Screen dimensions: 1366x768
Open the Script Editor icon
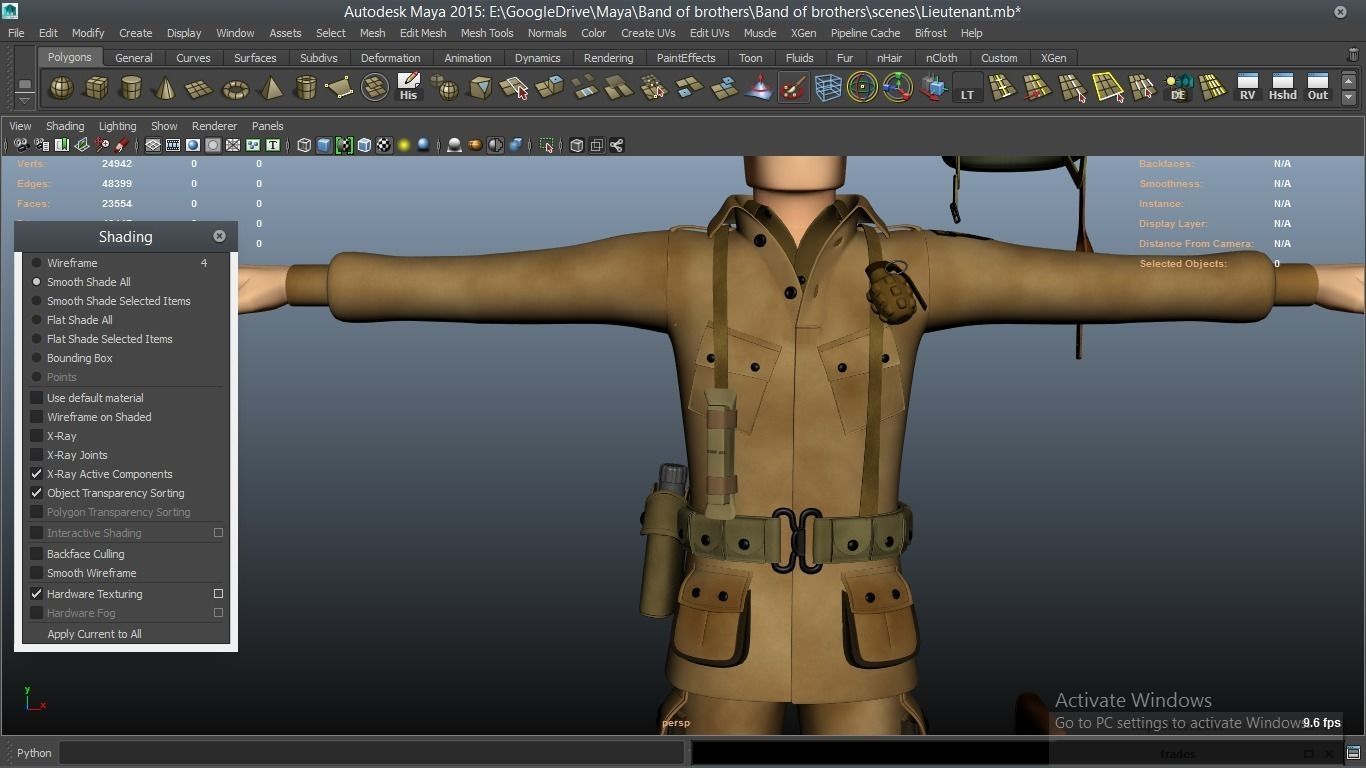pos(1353,753)
